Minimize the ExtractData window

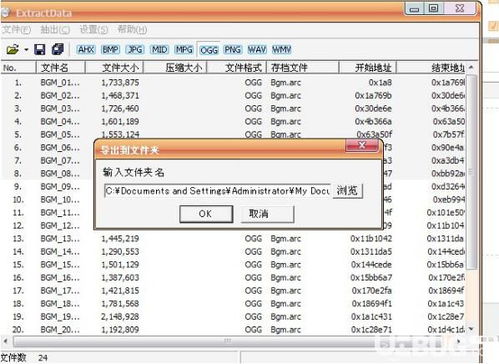[414, 9]
